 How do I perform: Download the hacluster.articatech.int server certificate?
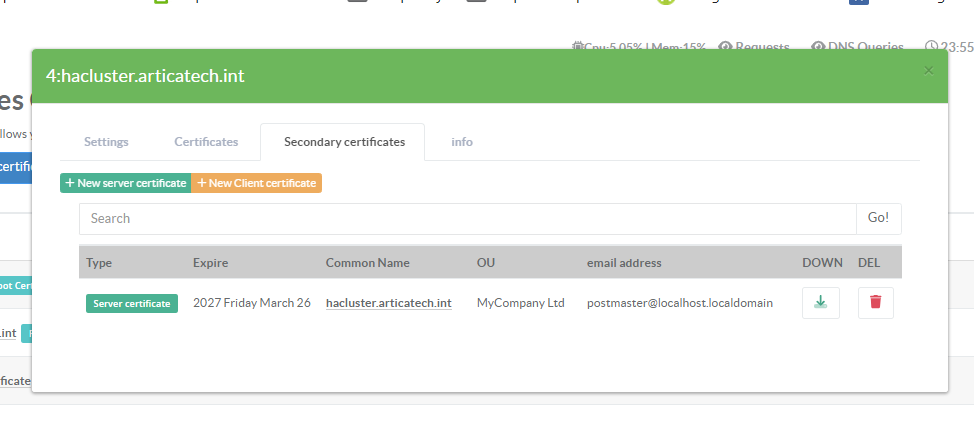point(820,303)
